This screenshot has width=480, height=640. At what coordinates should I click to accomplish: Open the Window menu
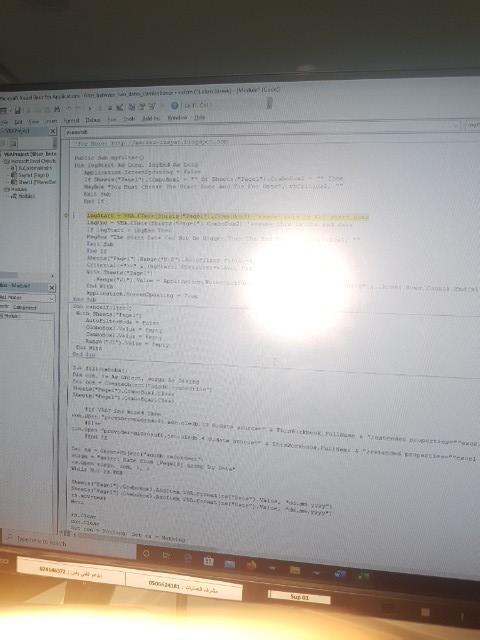coord(178,118)
